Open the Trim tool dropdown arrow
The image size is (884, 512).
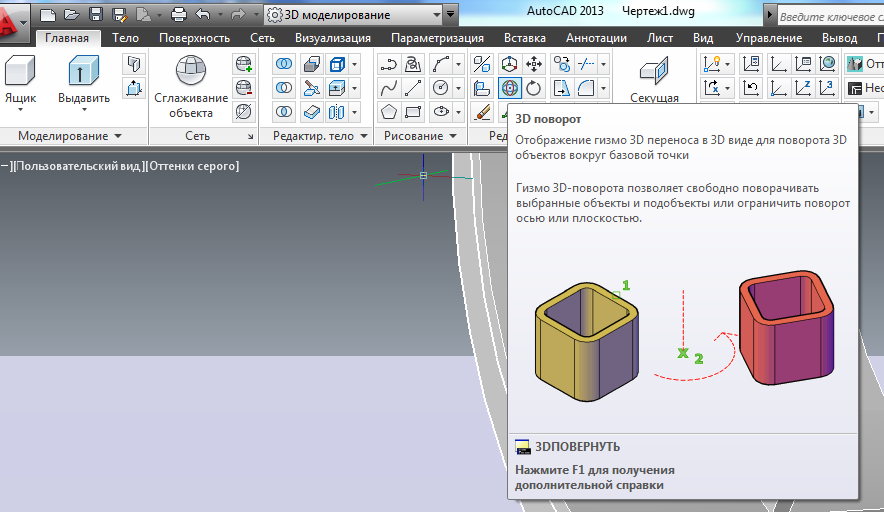603,64
